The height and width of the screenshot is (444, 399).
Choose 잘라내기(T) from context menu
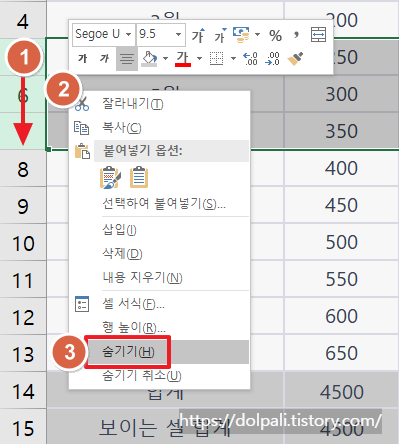coord(159,104)
